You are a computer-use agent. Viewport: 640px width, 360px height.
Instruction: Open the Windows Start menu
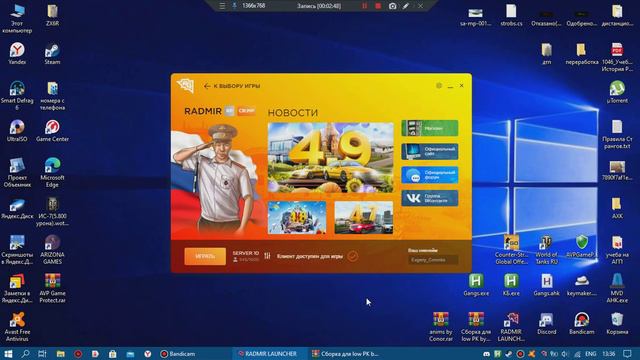[8, 353]
